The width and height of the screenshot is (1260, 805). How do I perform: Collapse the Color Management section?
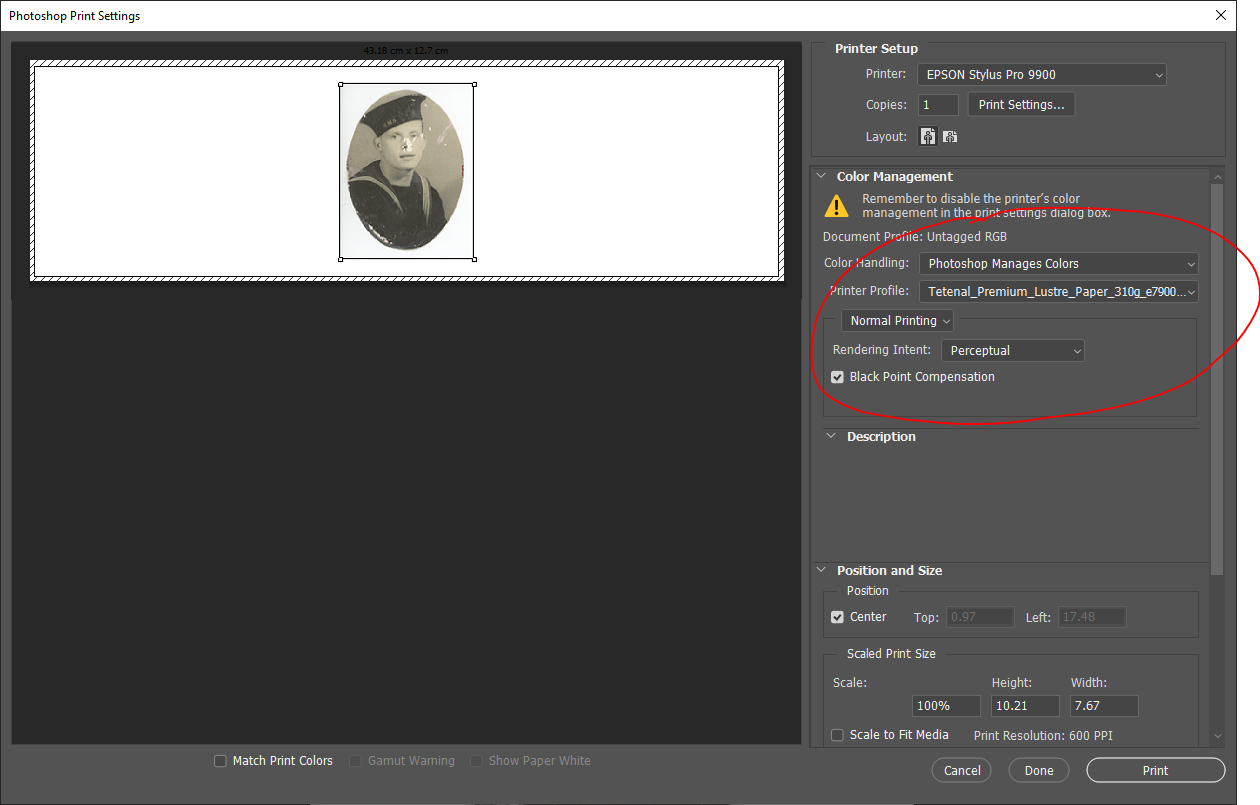(x=822, y=177)
